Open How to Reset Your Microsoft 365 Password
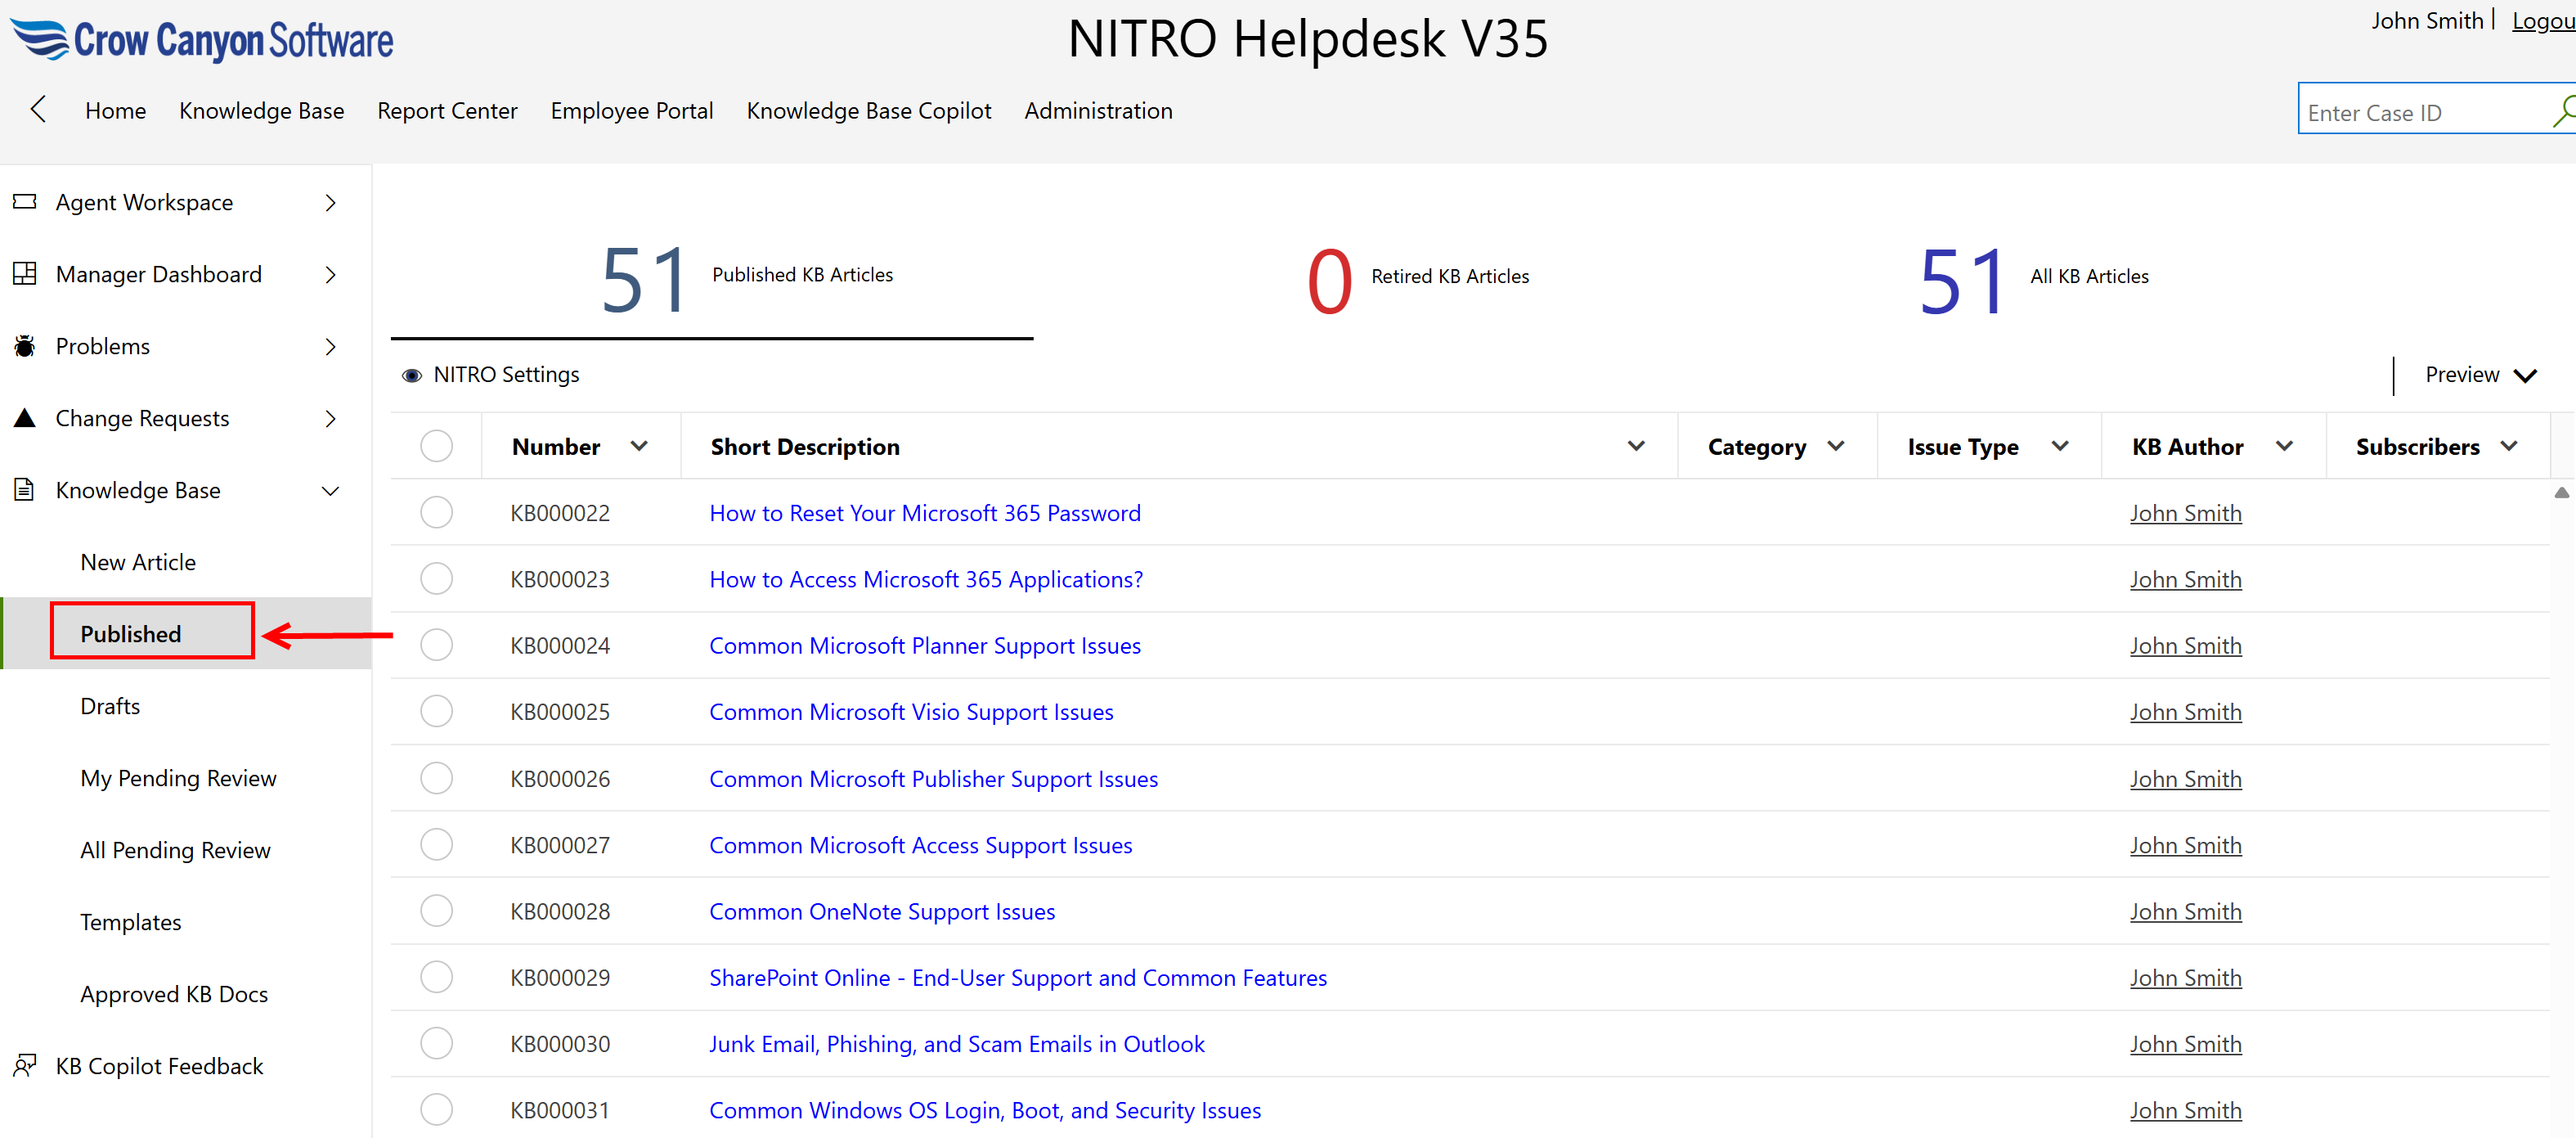 click(x=924, y=513)
